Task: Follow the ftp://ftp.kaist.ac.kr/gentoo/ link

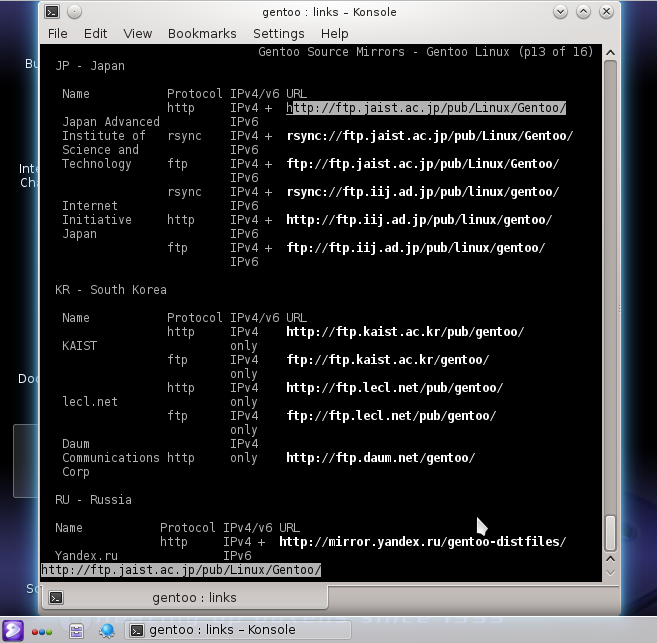Action: click(388, 360)
